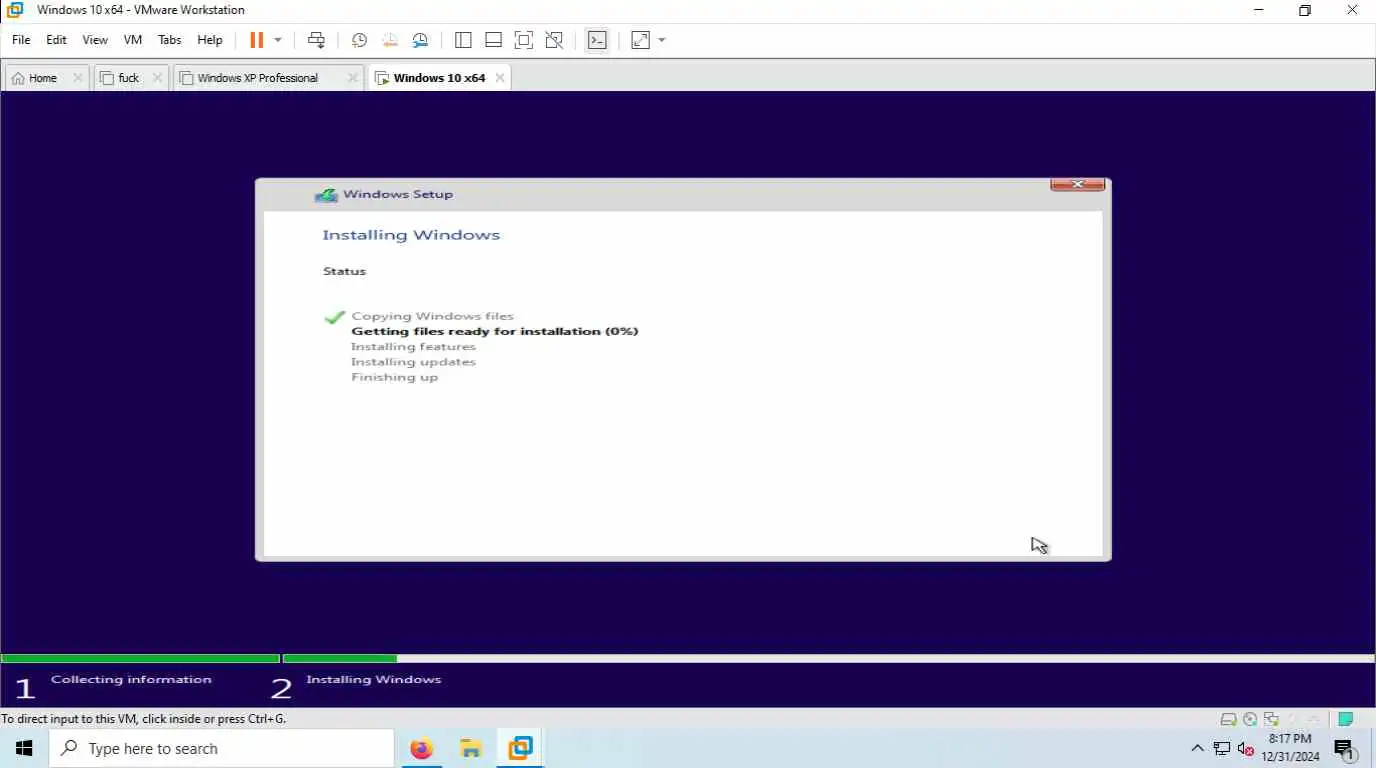Switch to the Windows XP Professional tab
The image size is (1376, 768).
[x=258, y=78]
